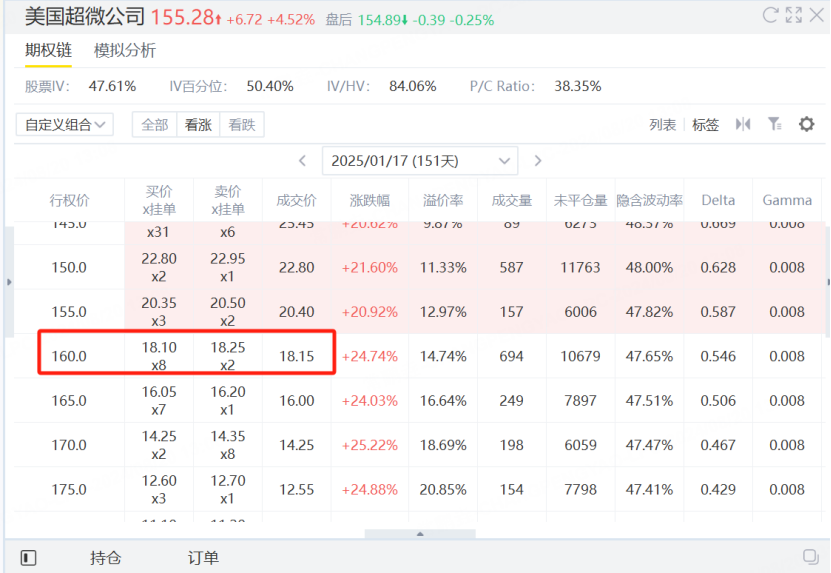The width and height of the screenshot is (831, 573).
Task: Click the Delta value 0.506
Action: coord(718,401)
